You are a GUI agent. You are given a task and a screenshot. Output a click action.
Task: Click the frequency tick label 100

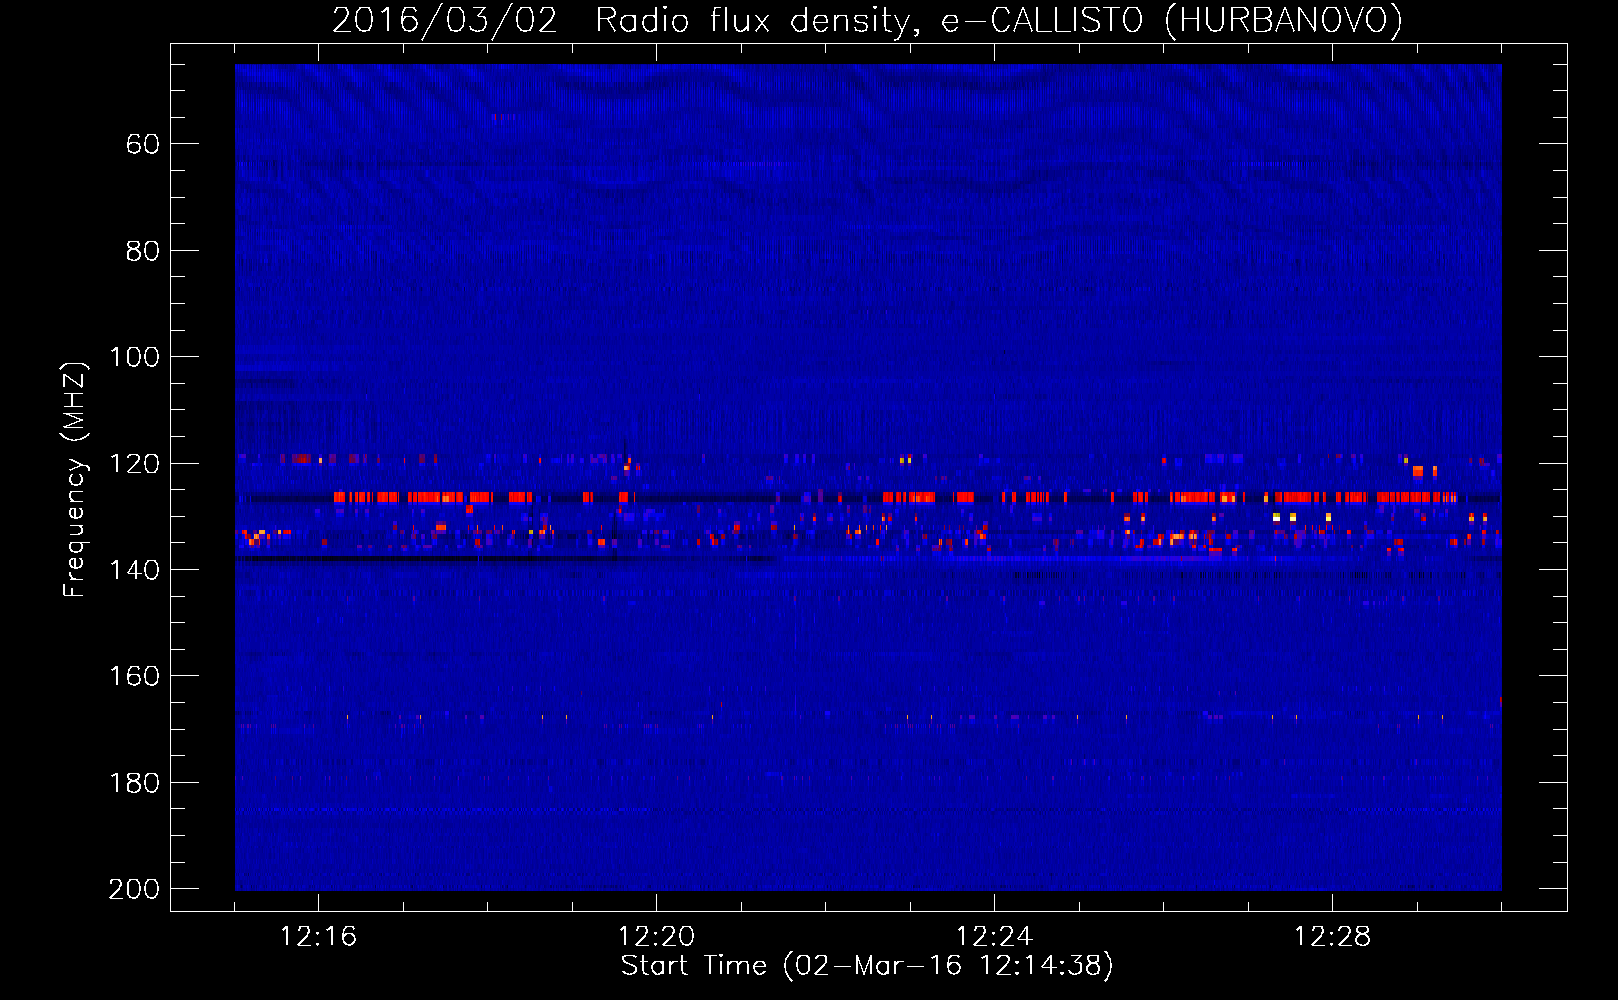click(135, 357)
